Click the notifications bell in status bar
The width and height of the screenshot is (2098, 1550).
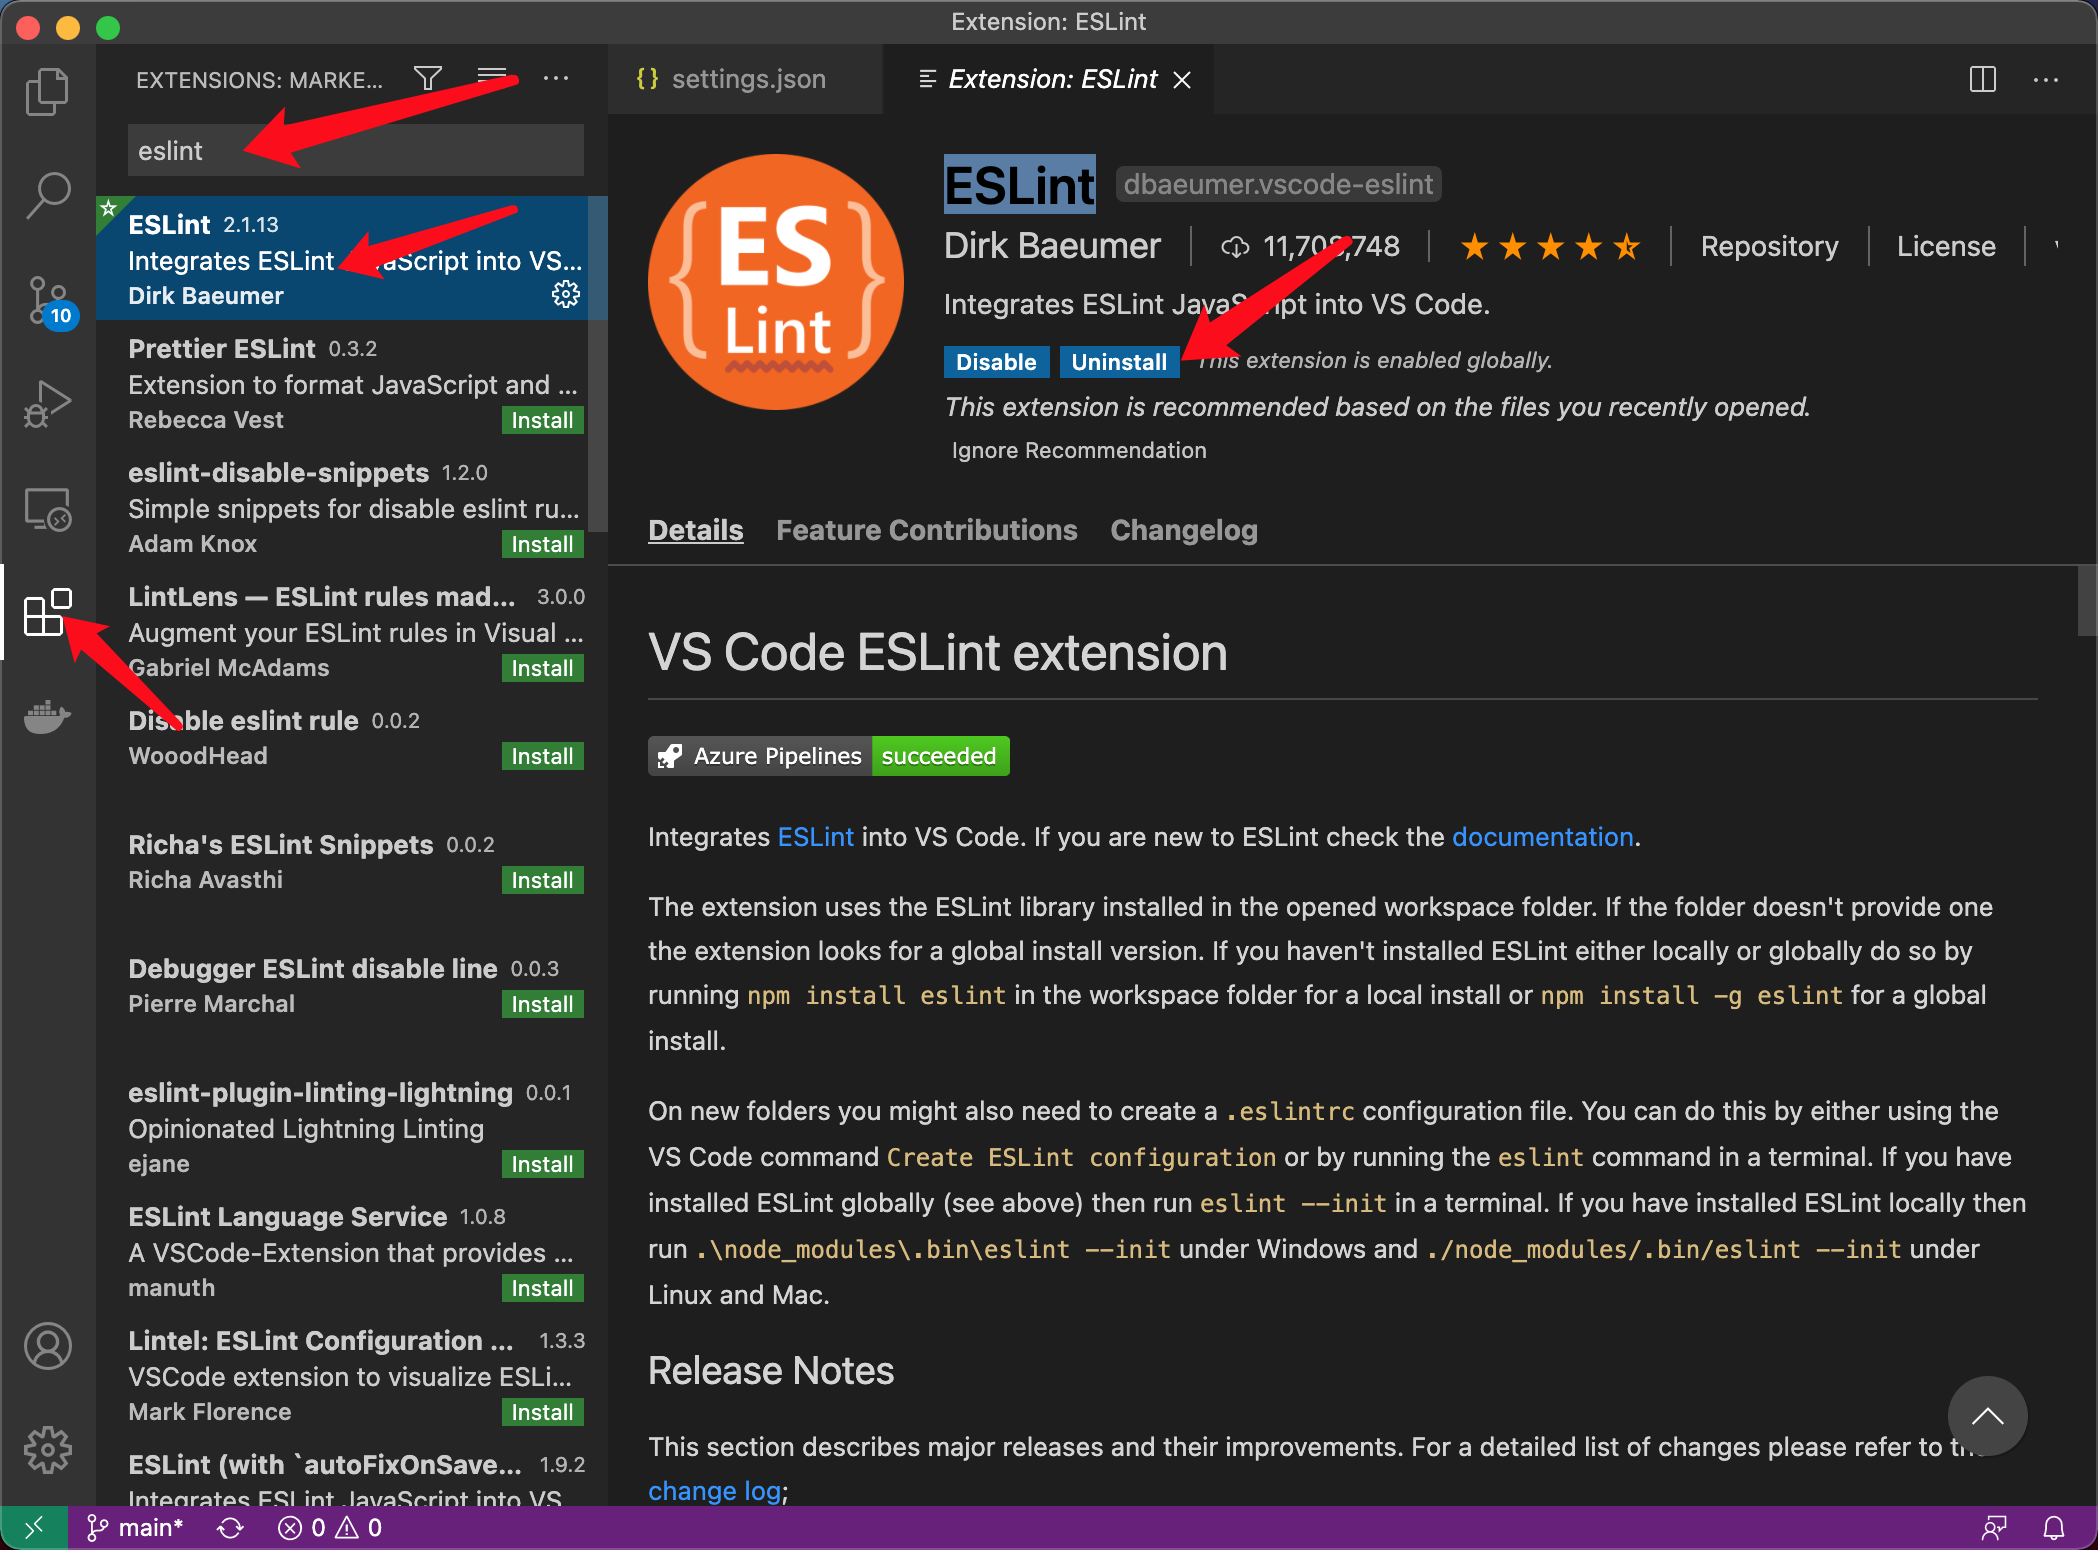click(2054, 1528)
